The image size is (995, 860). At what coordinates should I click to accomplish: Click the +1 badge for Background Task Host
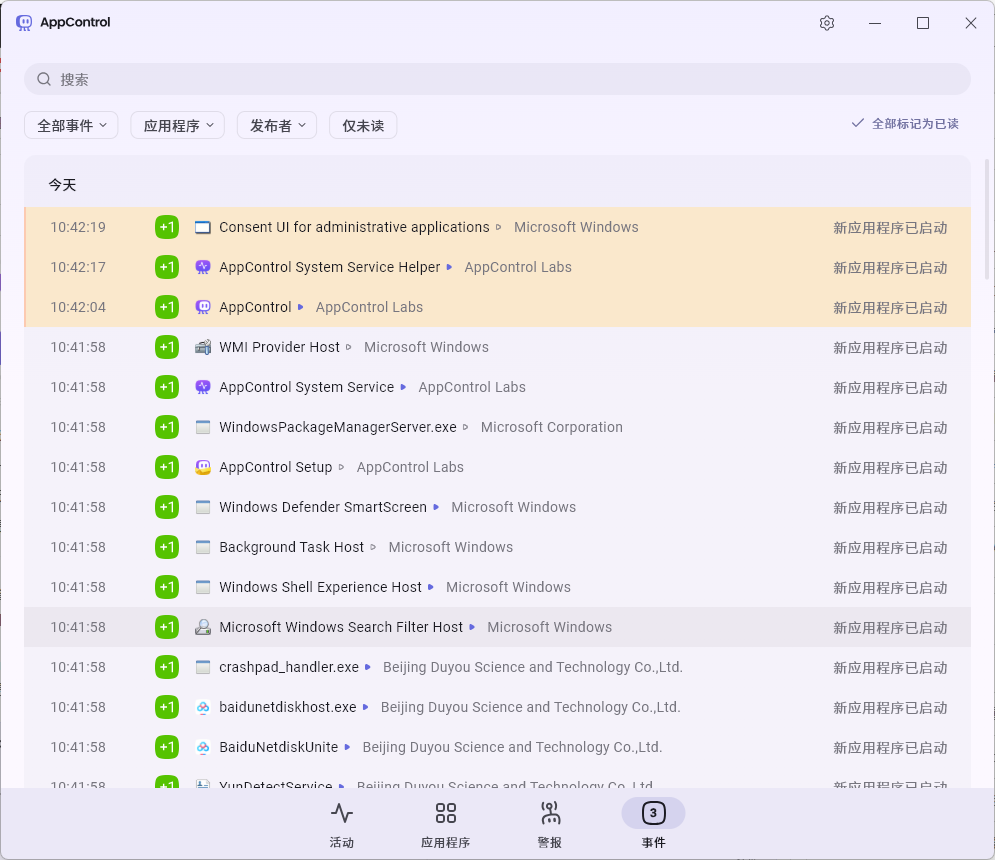tap(167, 547)
